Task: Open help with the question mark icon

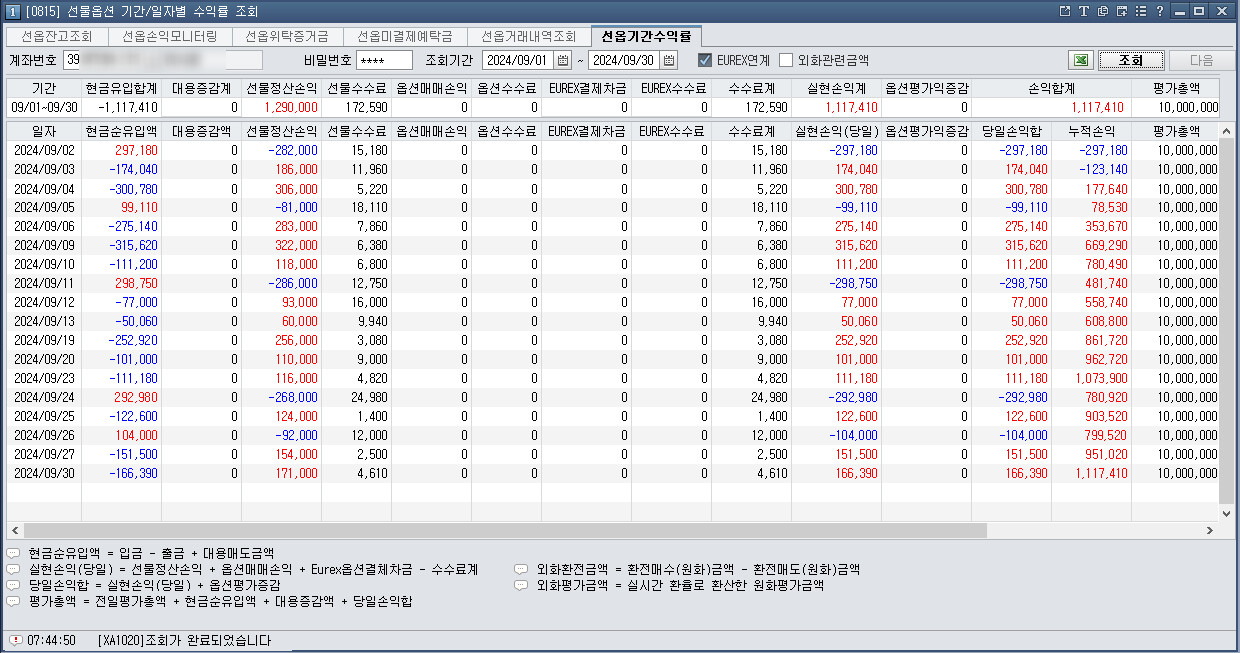Action: click(x=1159, y=11)
